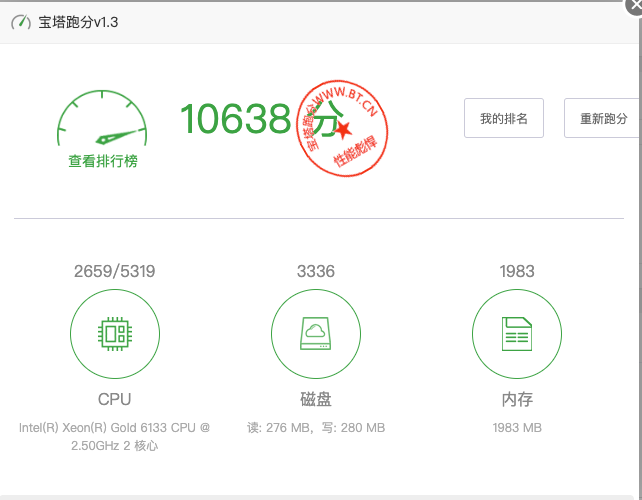The height and width of the screenshot is (500, 642).
Task: Open the 查看排行榜 ranking link
Action: (103, 161)
